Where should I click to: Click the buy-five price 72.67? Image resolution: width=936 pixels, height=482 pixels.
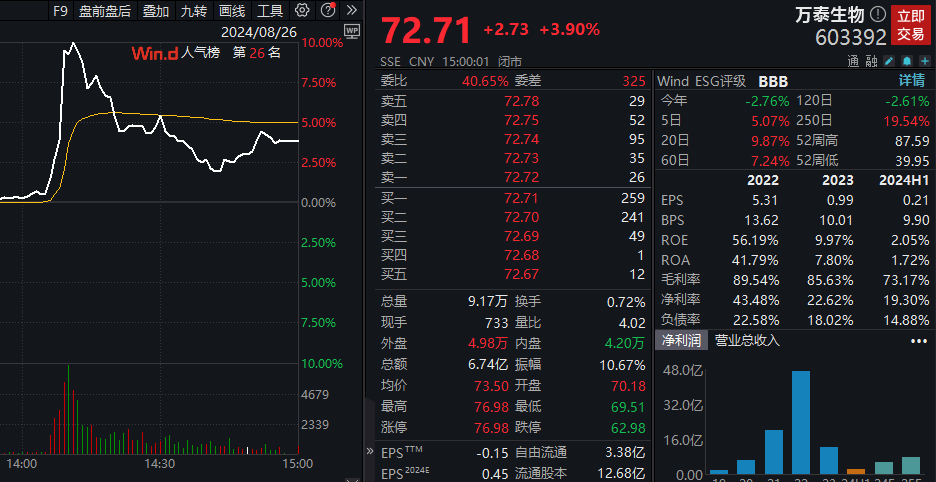tap(521, 275)
